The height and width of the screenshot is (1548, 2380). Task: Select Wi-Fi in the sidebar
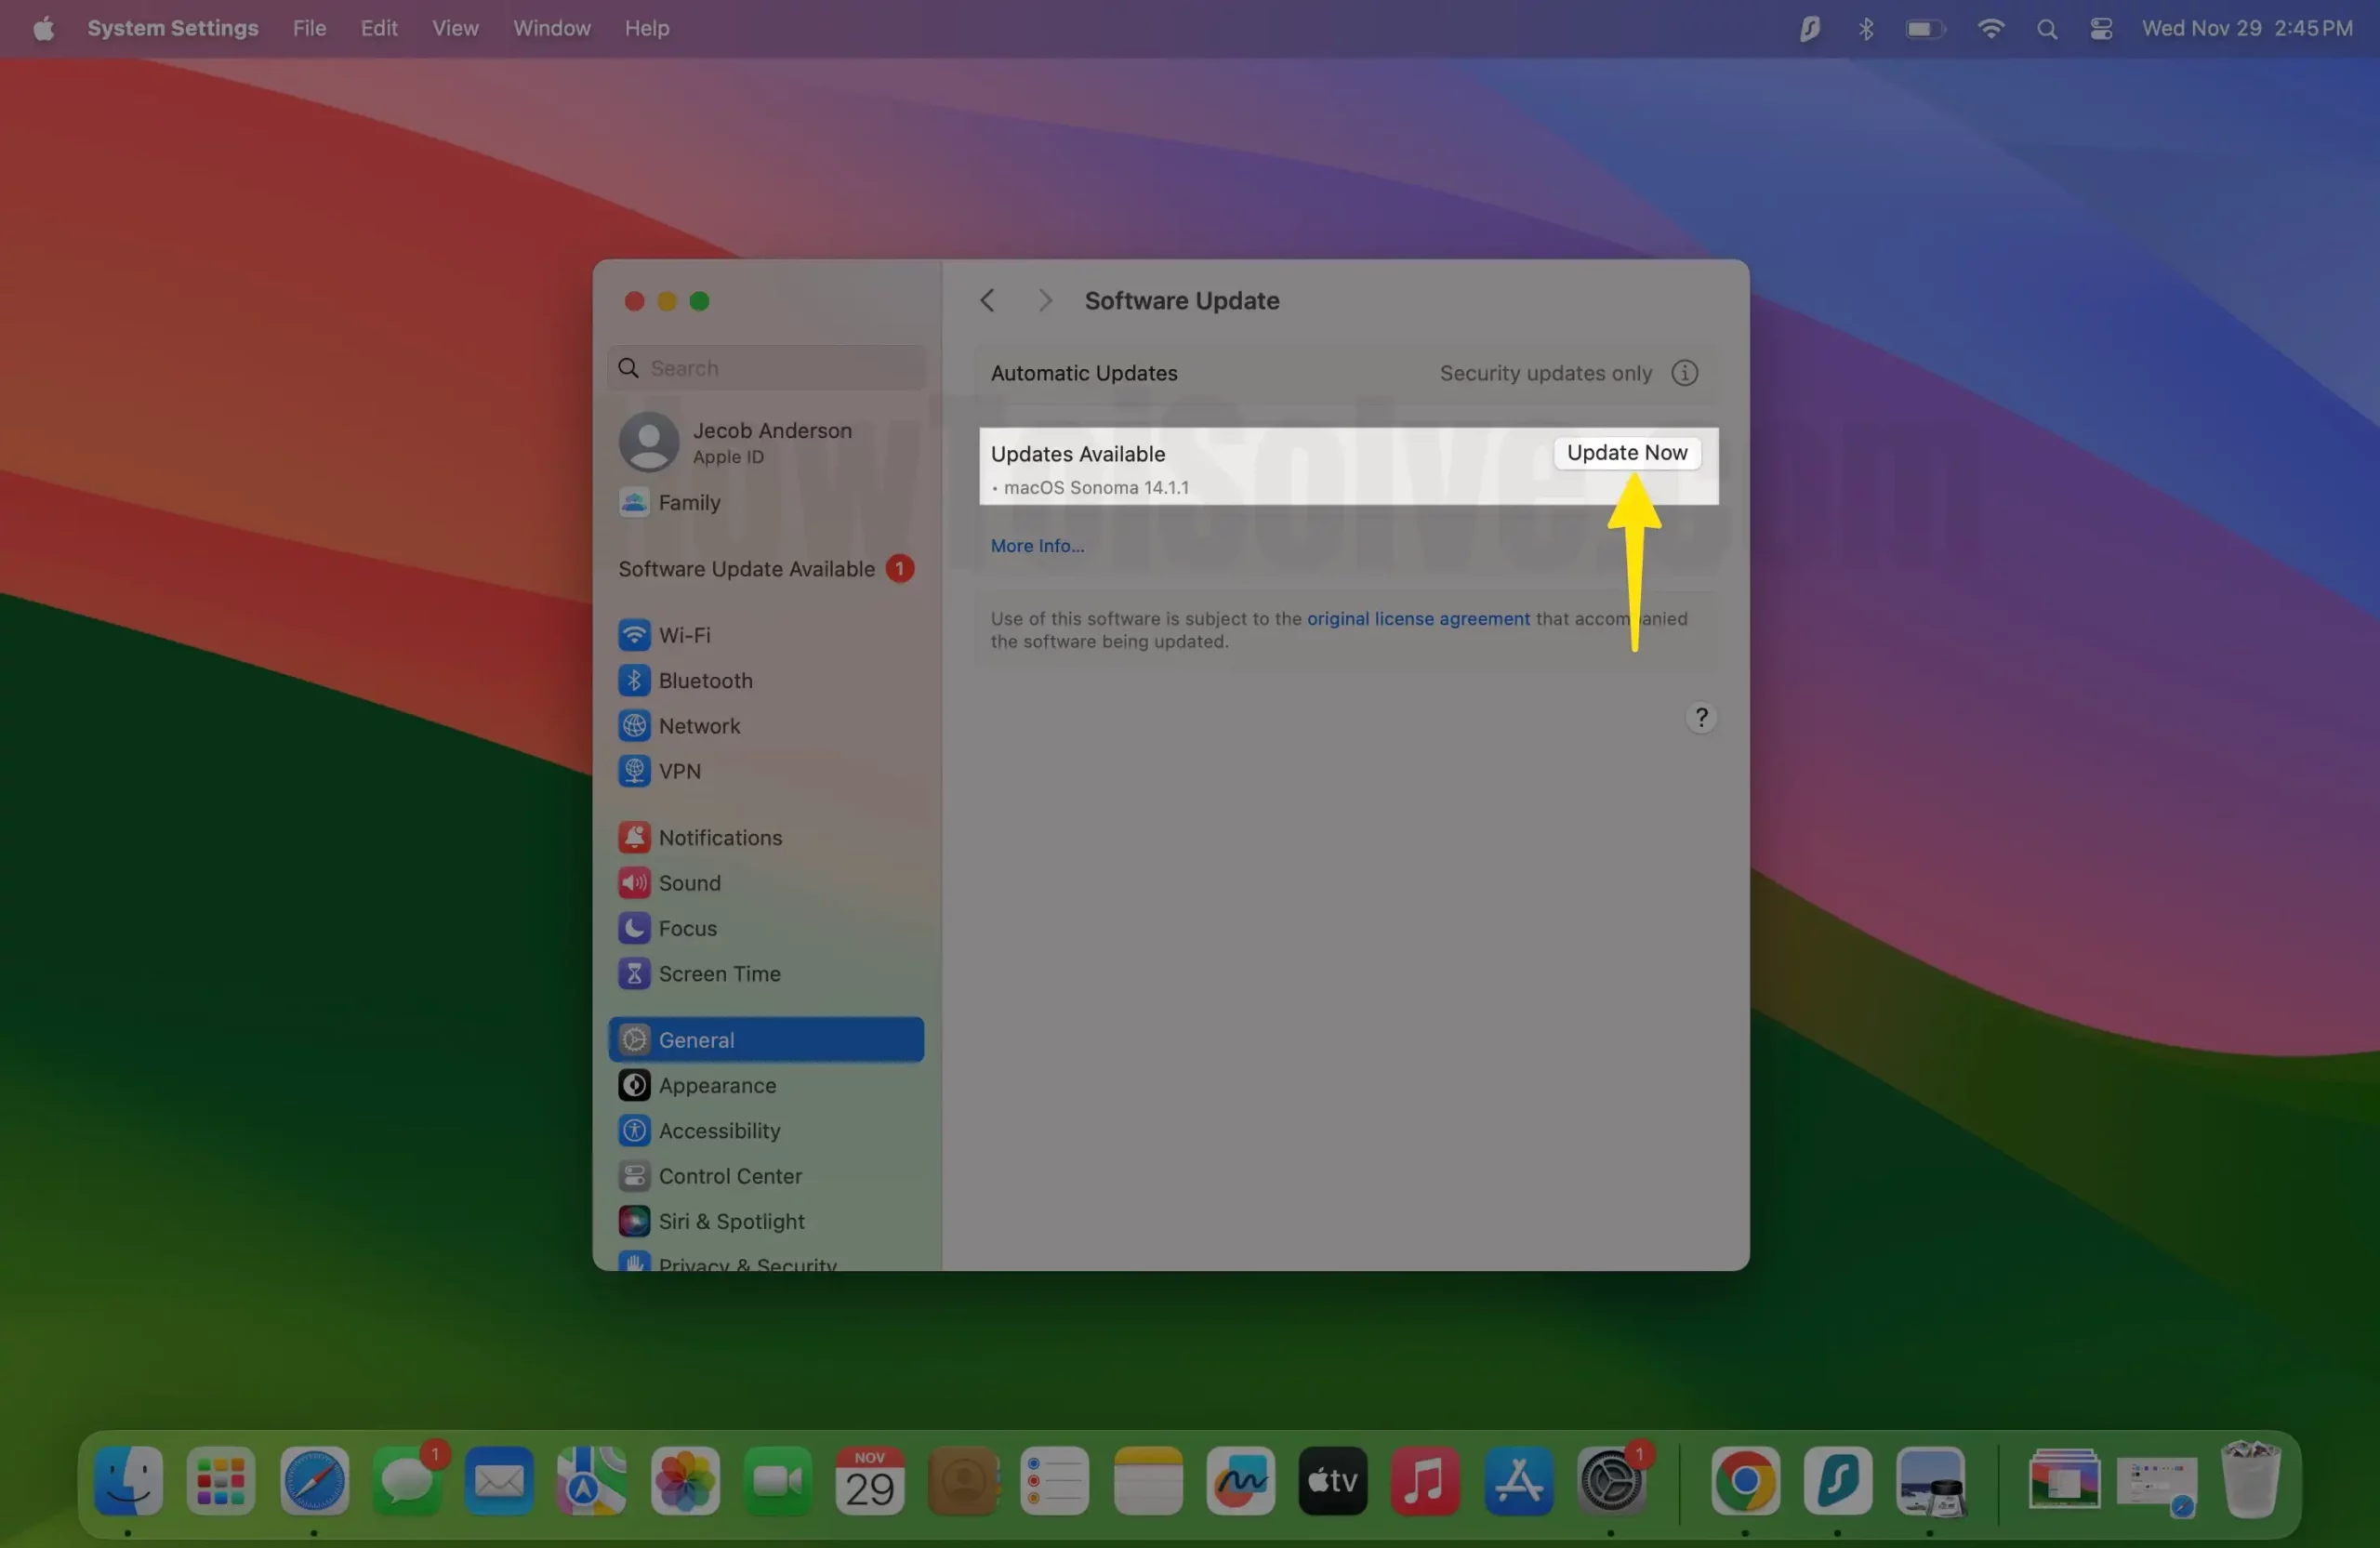point(684,635)
